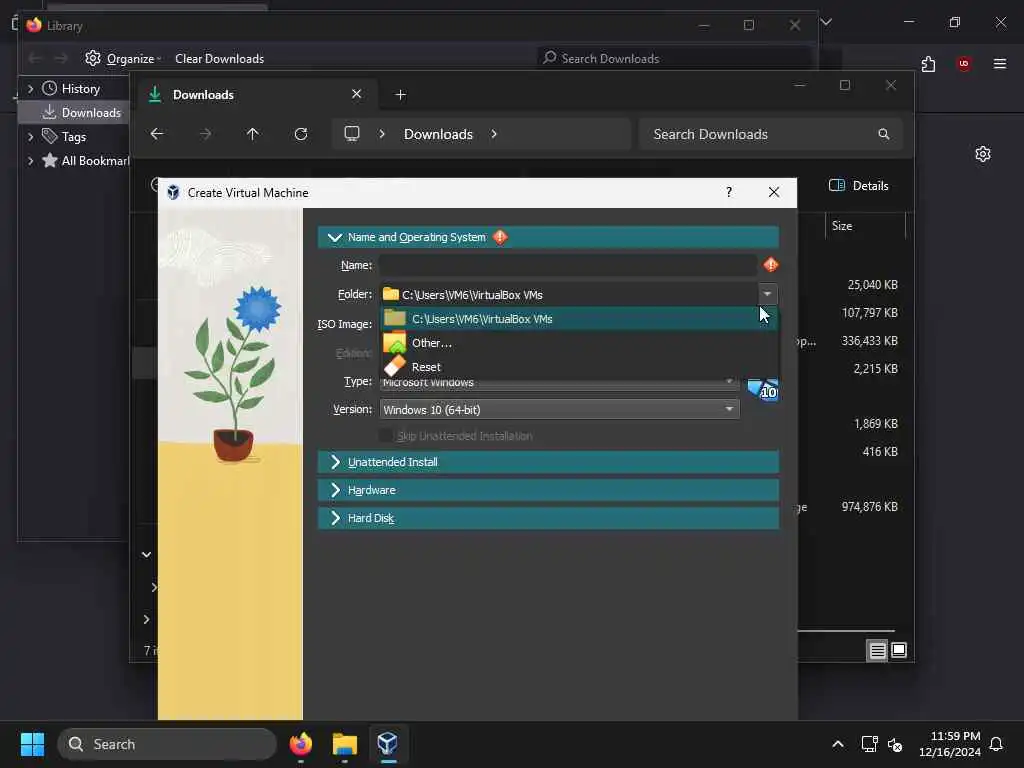Expand the Unattended Install section

[548, 462]
